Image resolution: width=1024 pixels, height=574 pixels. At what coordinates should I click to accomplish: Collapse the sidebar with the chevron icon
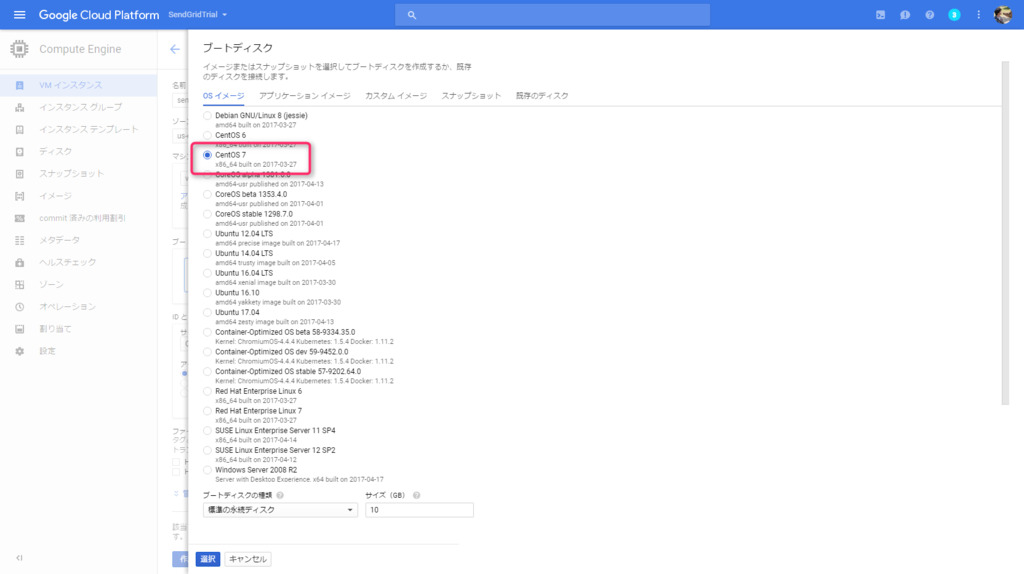point(19,558)
